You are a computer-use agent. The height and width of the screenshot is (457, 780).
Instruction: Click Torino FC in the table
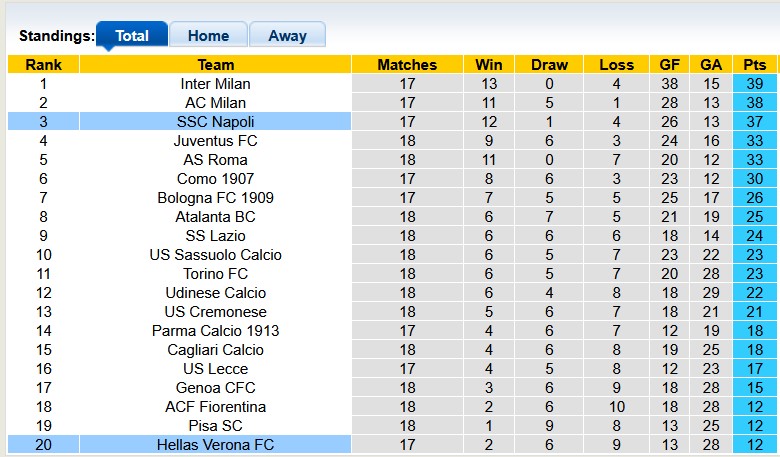click(216, 274)
